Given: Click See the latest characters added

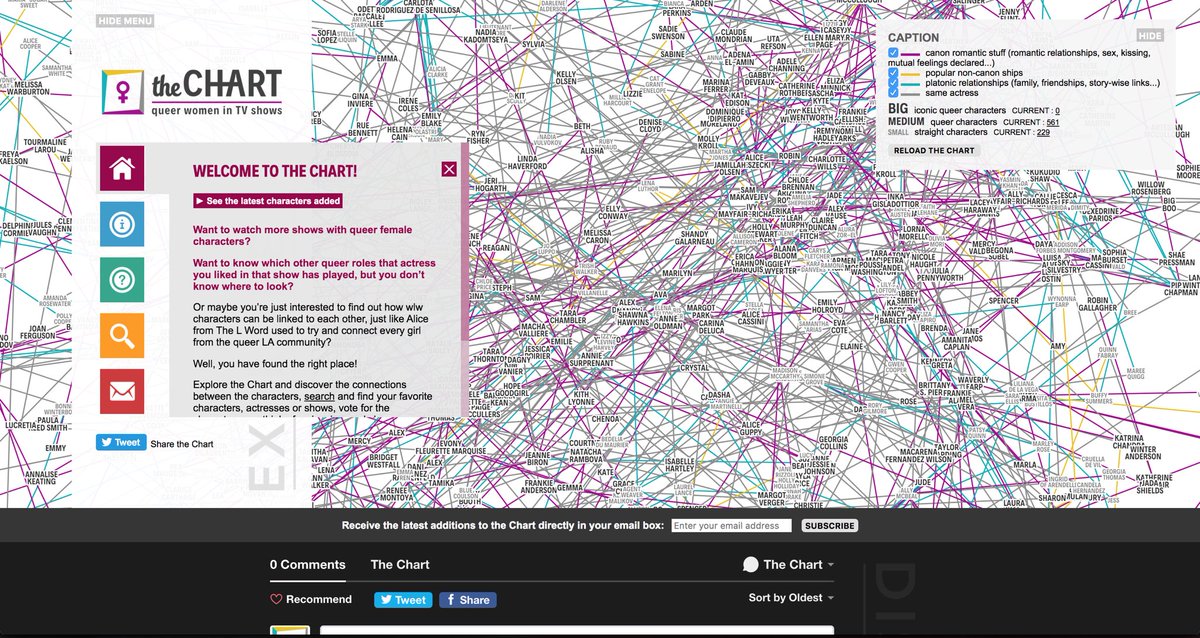Looking at the screenshot, I should 268,201.
